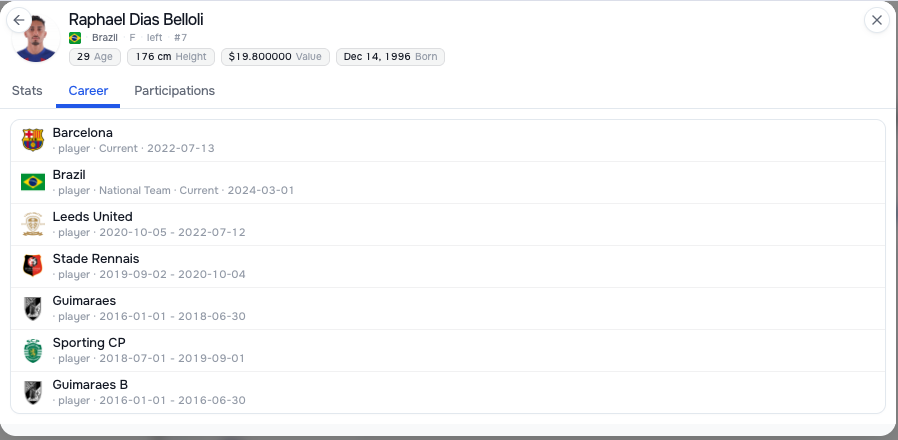Click the Barcelona club crest
Screen dimensions: 898x440
(33, 140)
